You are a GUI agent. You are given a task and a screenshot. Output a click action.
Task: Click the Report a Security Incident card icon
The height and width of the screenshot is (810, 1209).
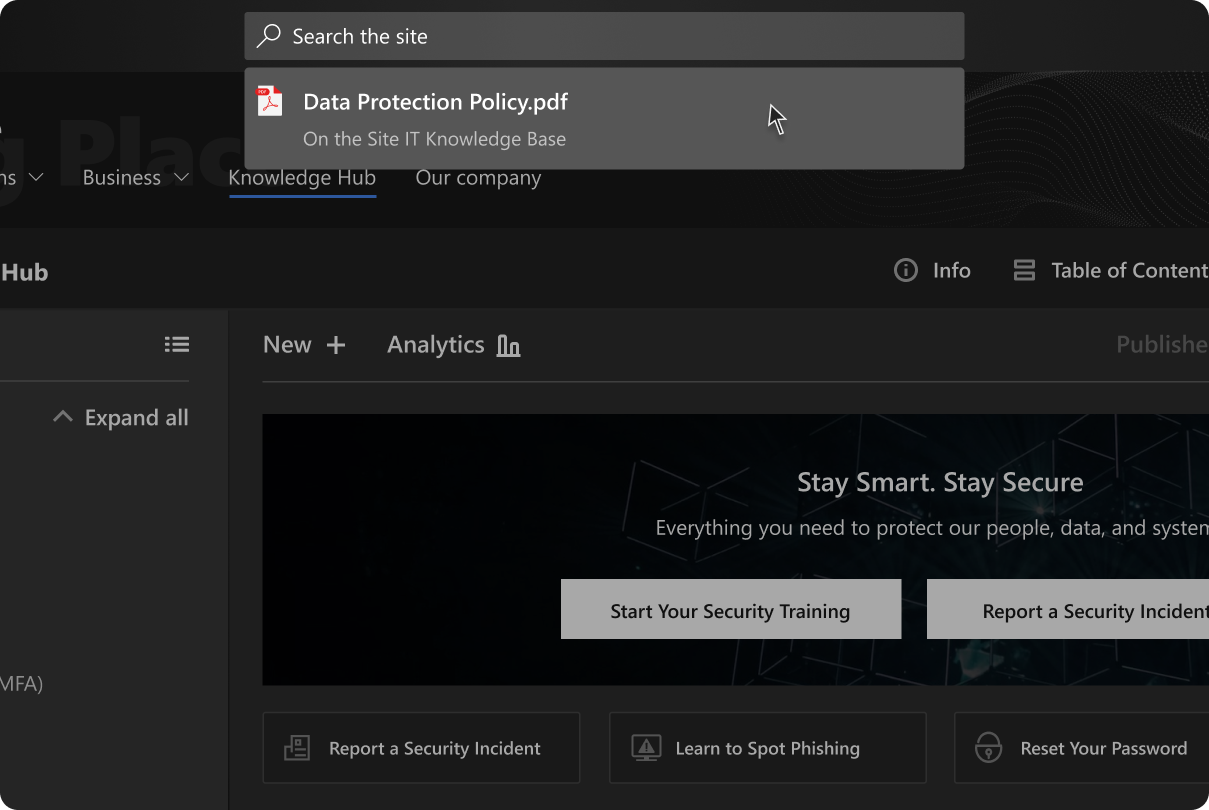click(297, 748)
